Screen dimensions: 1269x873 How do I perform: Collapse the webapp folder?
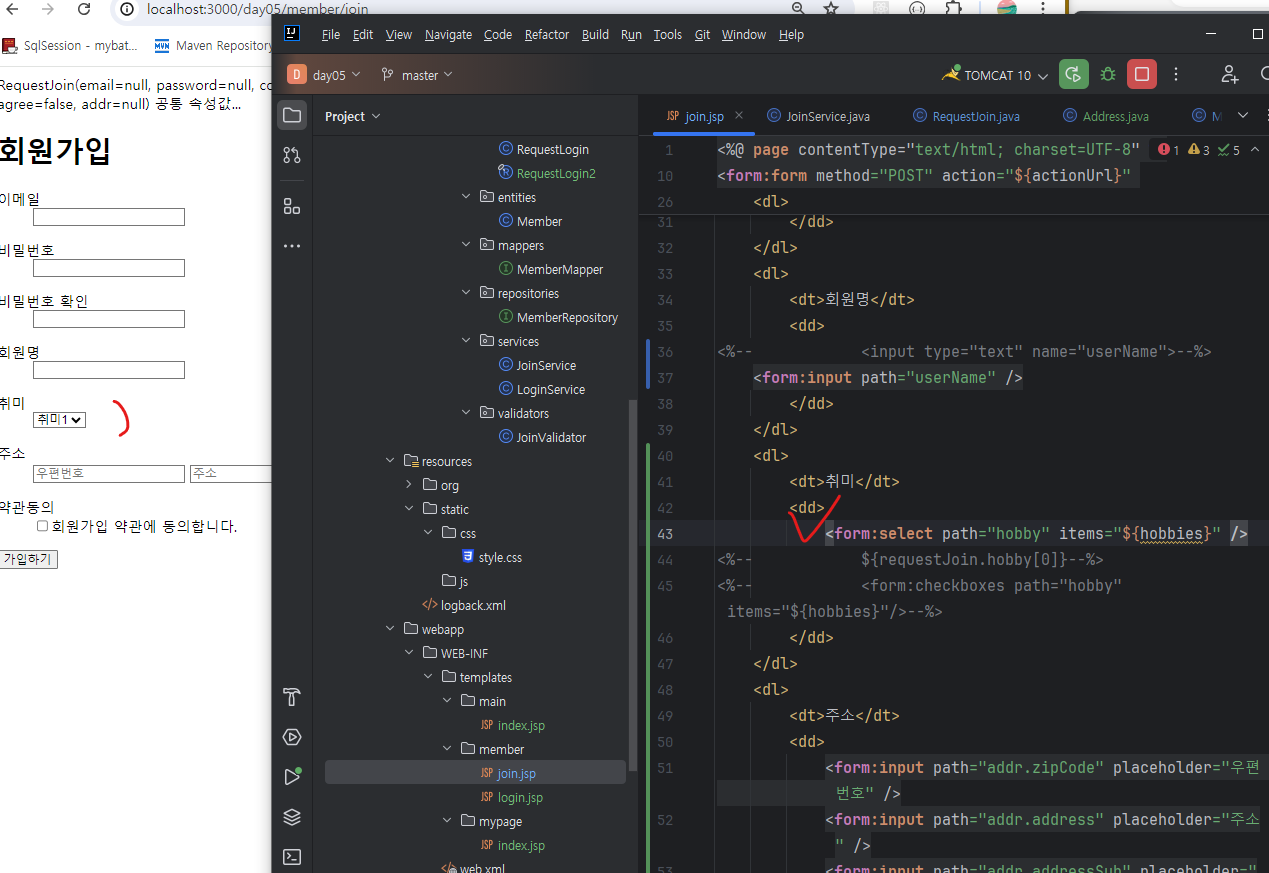pyautogui.click(x=391, y=629)
